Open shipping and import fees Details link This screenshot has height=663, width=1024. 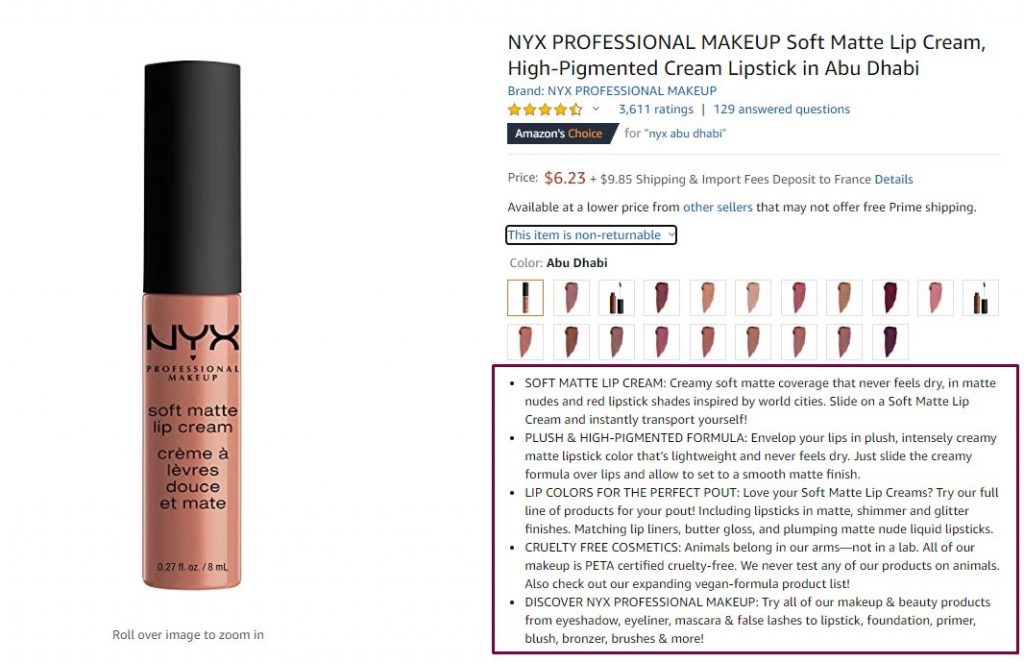pos(893,179)
